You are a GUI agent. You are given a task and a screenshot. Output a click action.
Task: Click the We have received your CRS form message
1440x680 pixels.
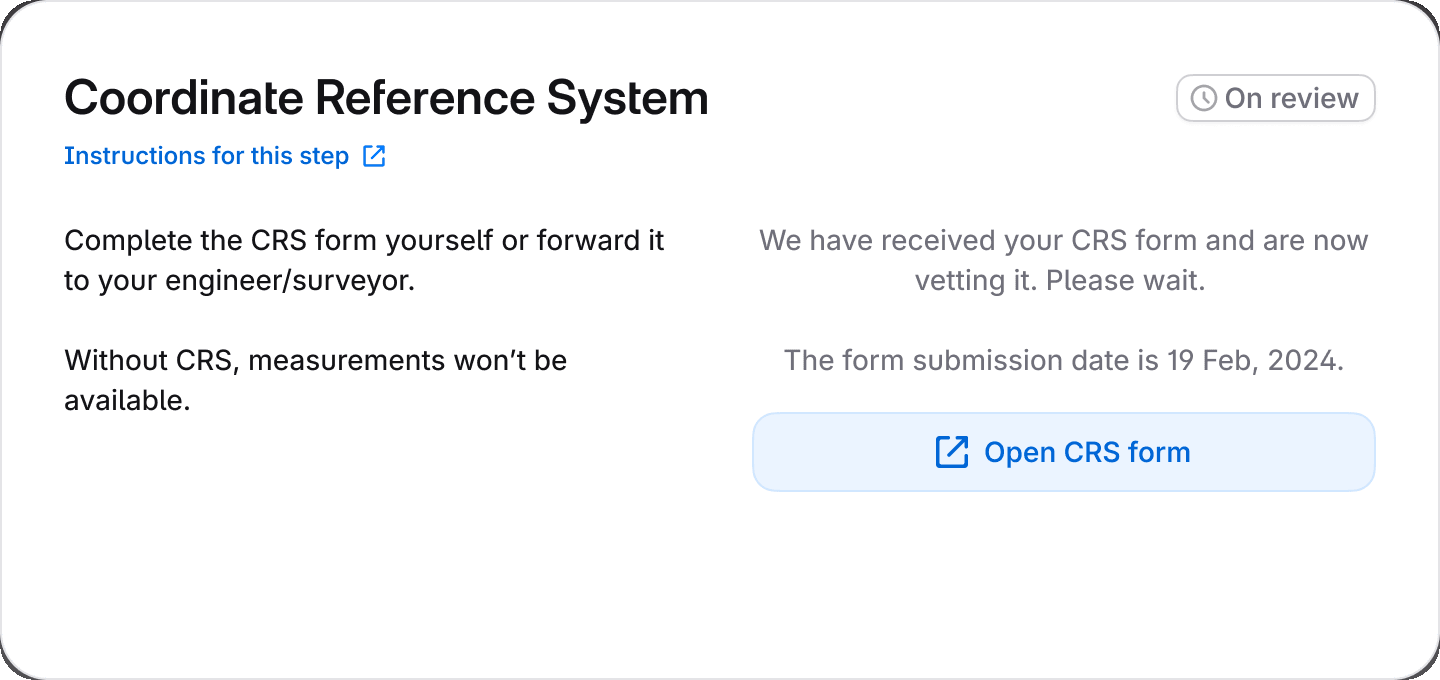[x=1064, y=260]
